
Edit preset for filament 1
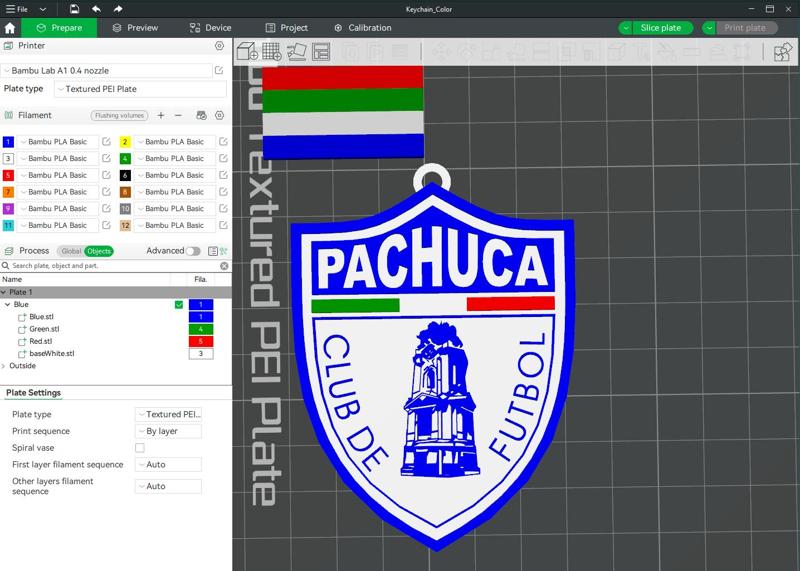point(106,141)
